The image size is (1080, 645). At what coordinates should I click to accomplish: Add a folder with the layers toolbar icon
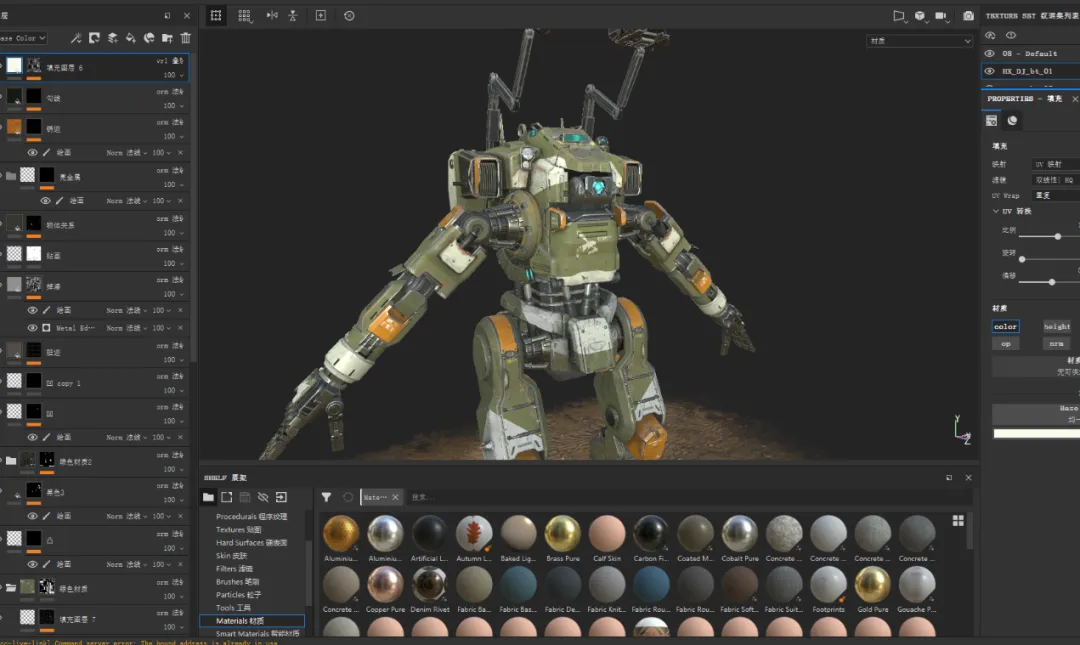click(167, 38)
